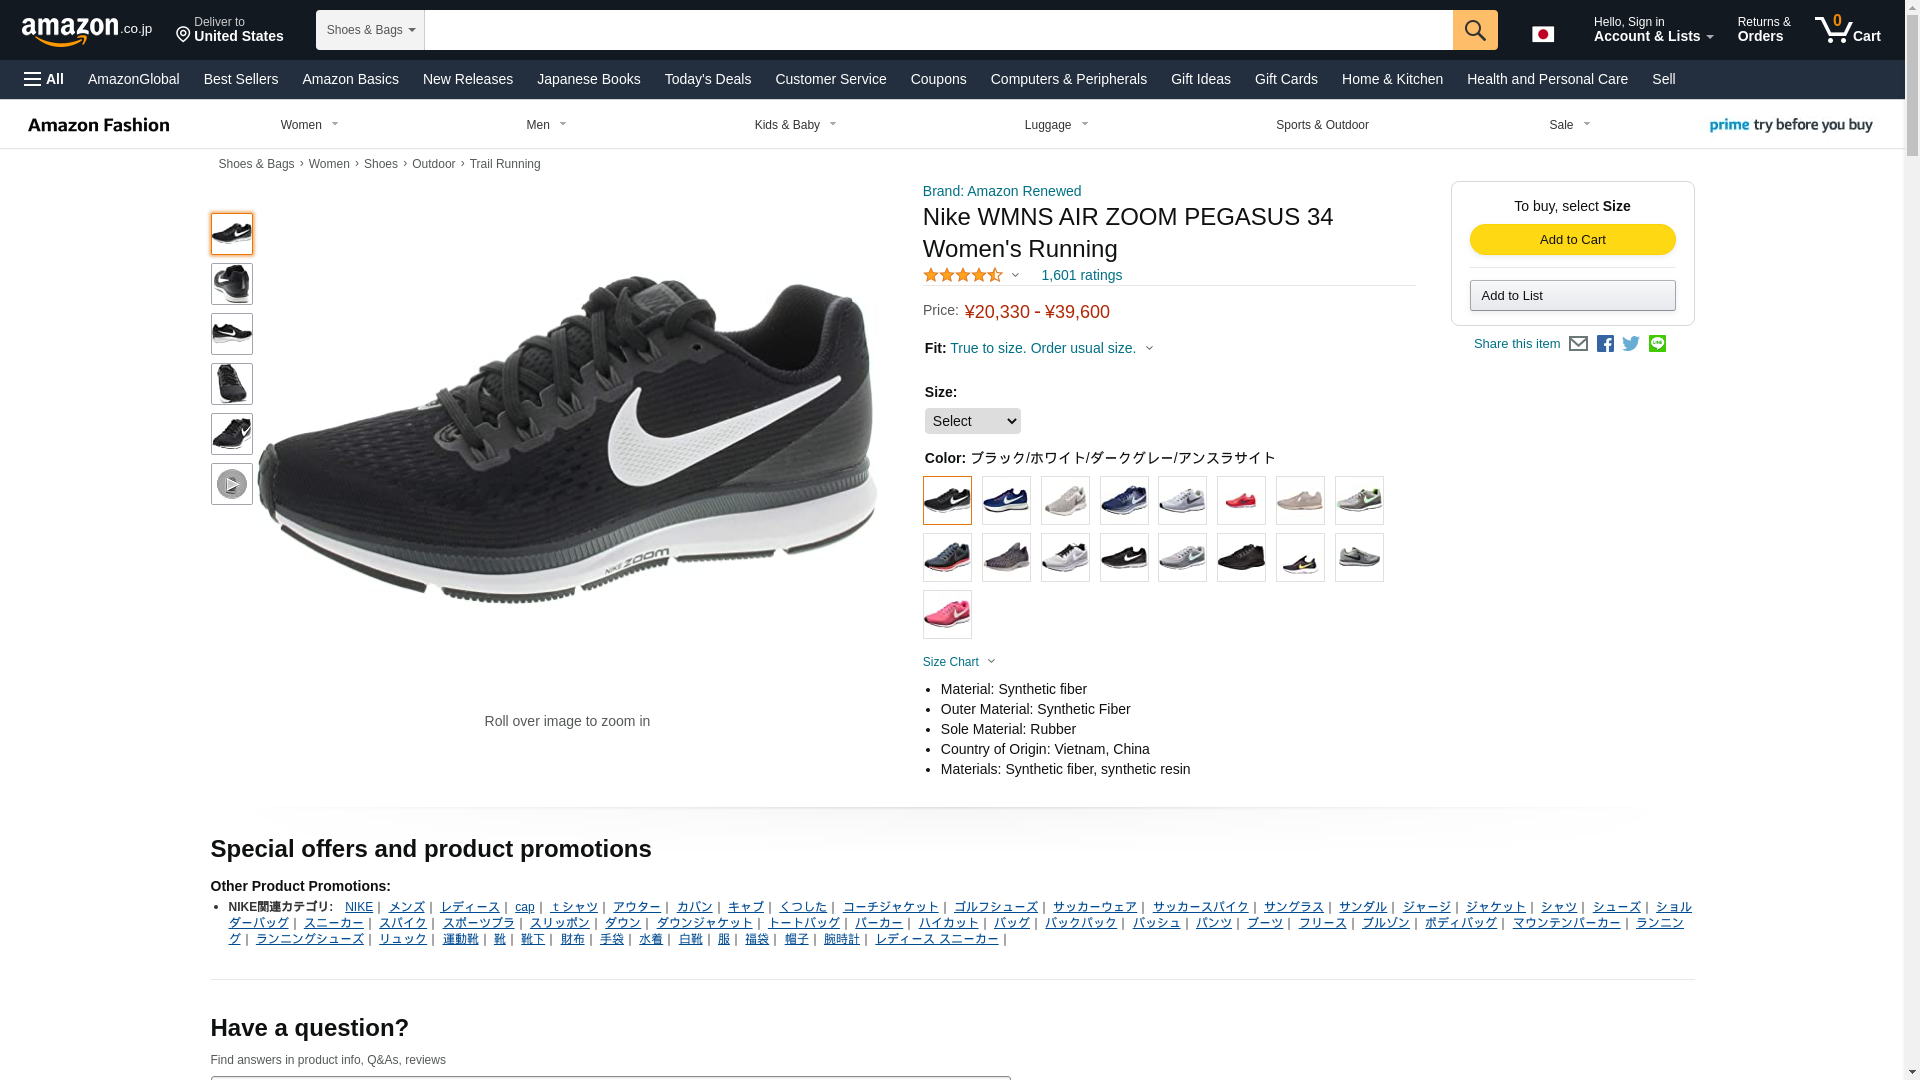Viewport: 1920px width, 1080px height.
Task: Click the search magnifier button
Action: [x=1475, y=30]
